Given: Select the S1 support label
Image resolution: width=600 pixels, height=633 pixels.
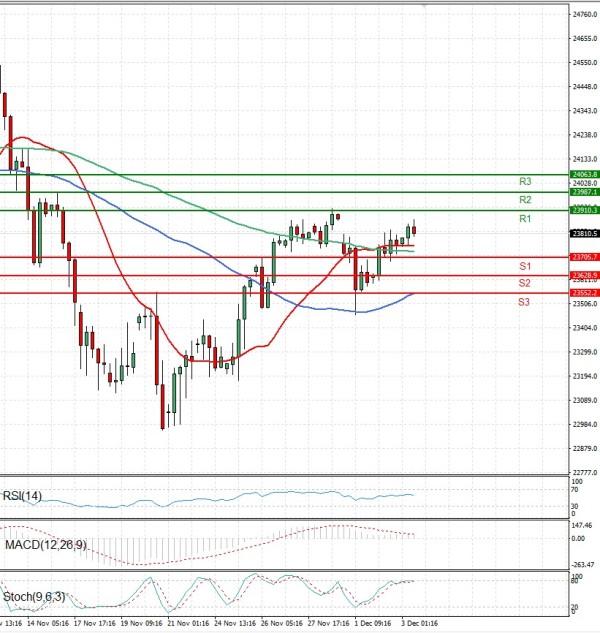Looking at the screenshot, I should (524, 266).
